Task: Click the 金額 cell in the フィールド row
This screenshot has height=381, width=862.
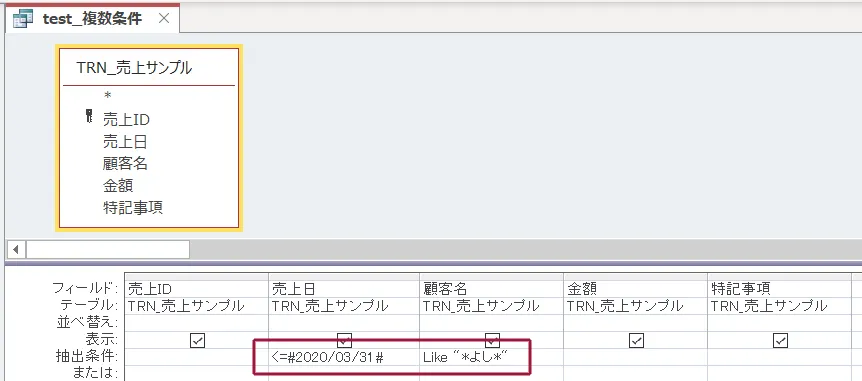Action: 636,289
